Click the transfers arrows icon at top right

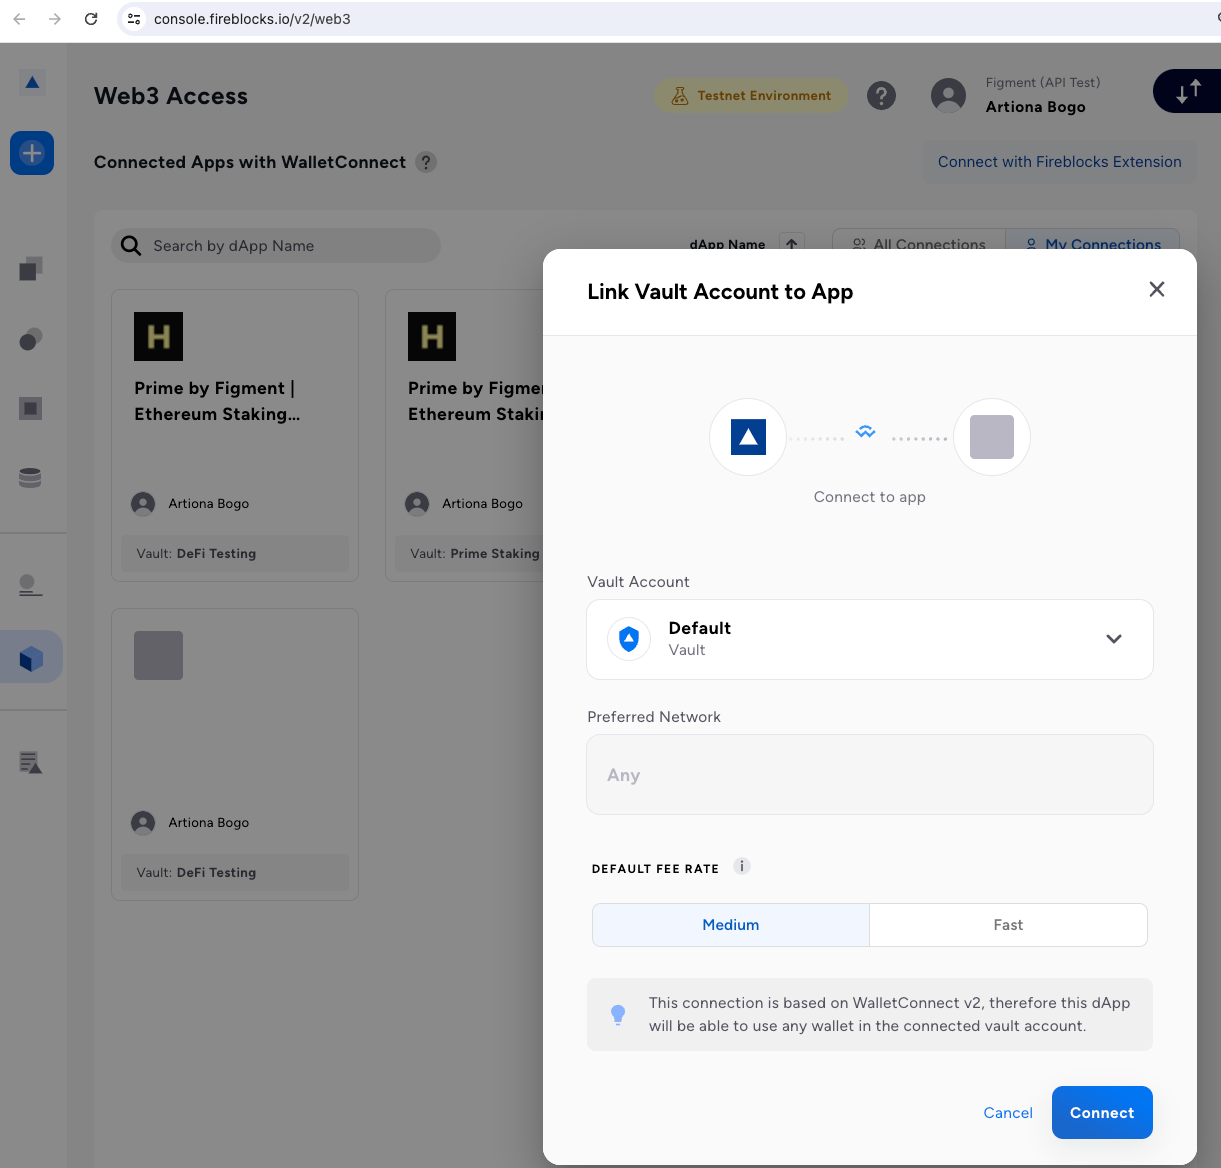[1188, 92]
